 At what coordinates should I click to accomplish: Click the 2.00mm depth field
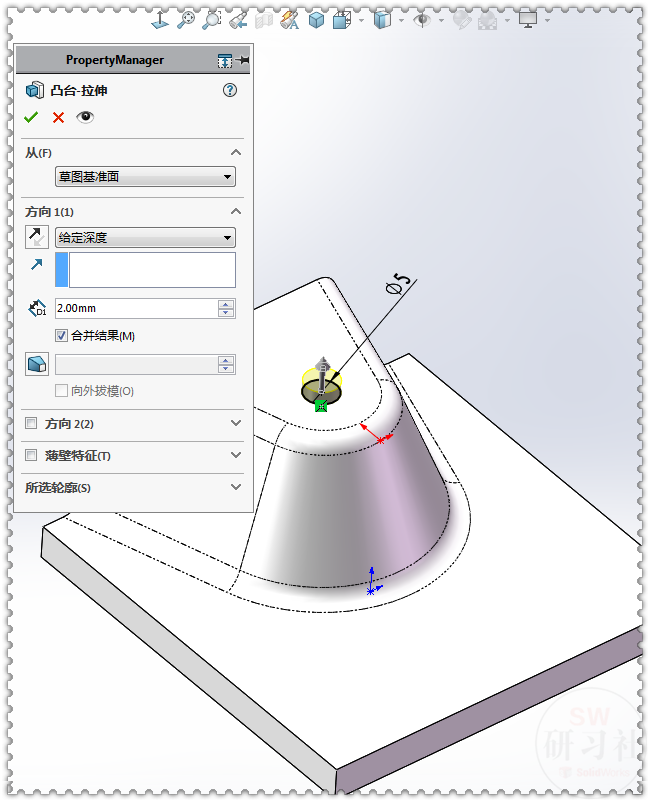136,308
